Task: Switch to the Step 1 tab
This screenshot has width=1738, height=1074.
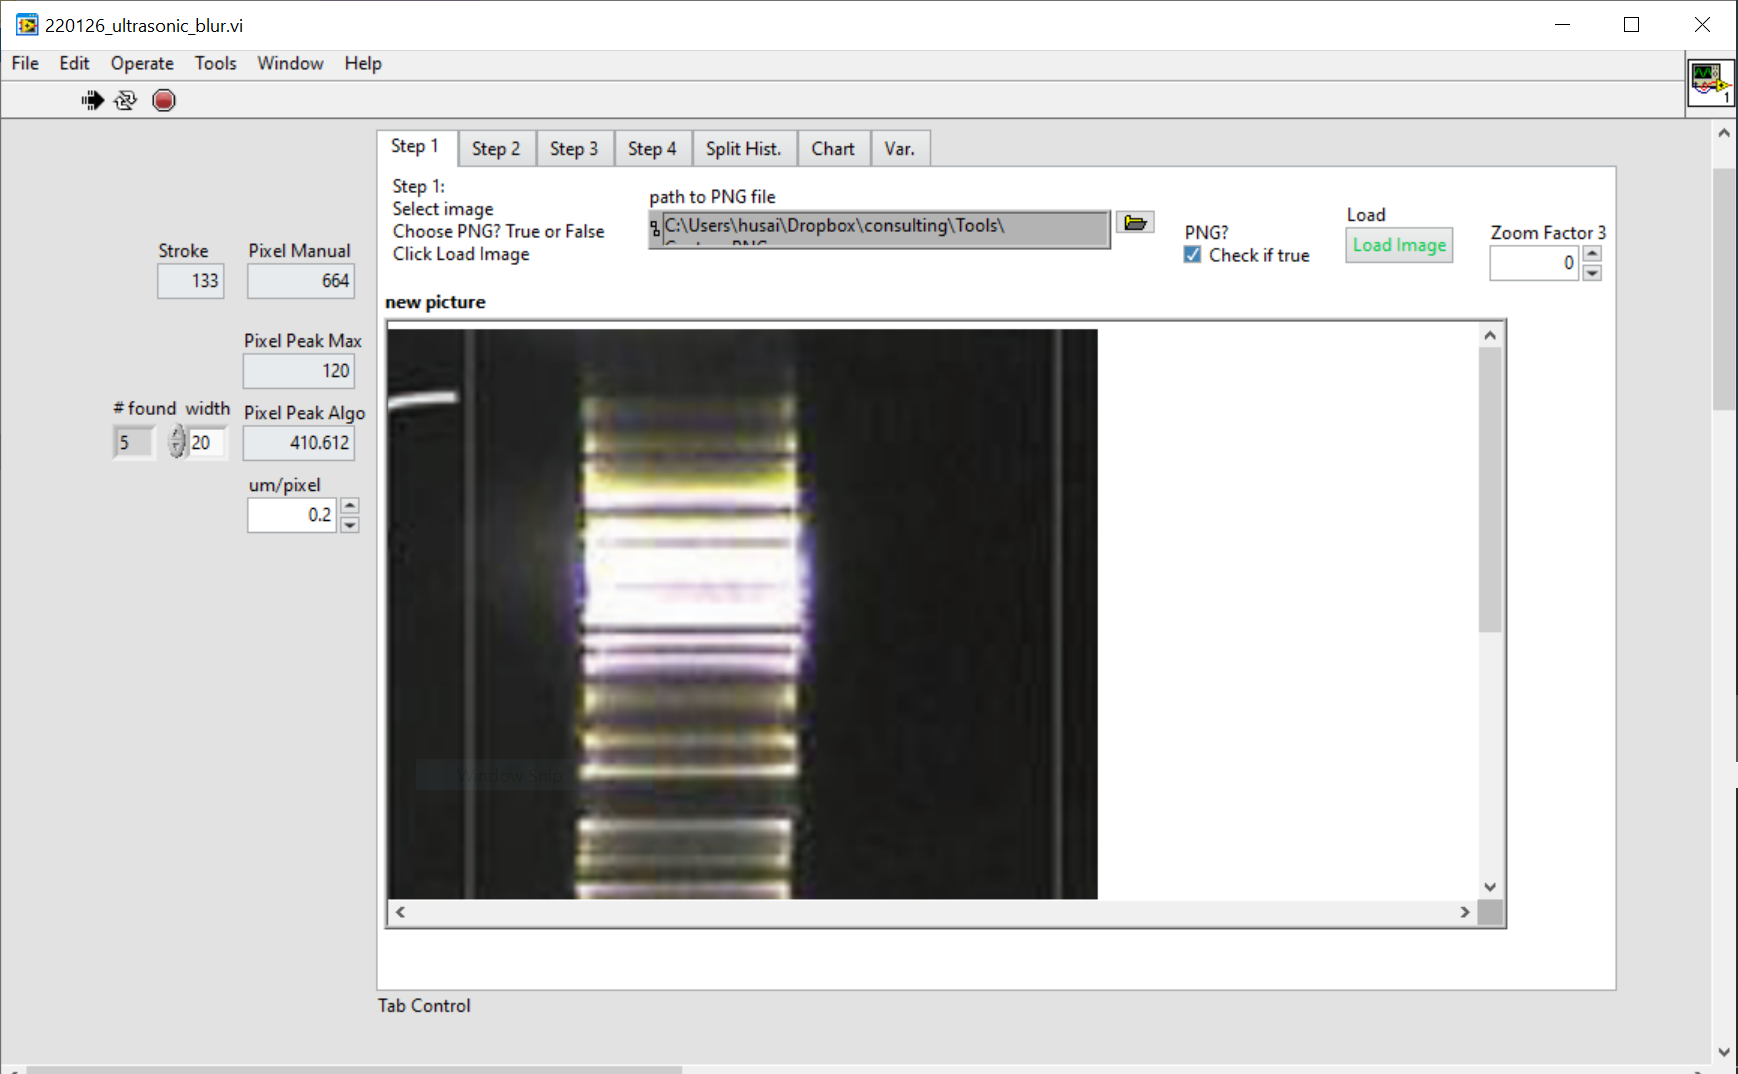Action: (416, 147)
